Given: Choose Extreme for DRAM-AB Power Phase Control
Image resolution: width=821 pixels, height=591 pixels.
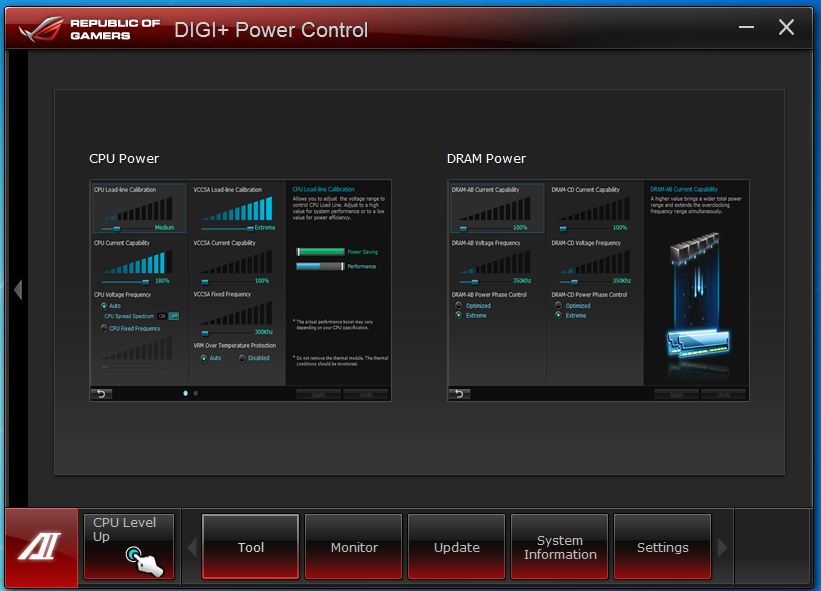Looking at the screenshot, I should pyautogui.click(x=459, y=316).
